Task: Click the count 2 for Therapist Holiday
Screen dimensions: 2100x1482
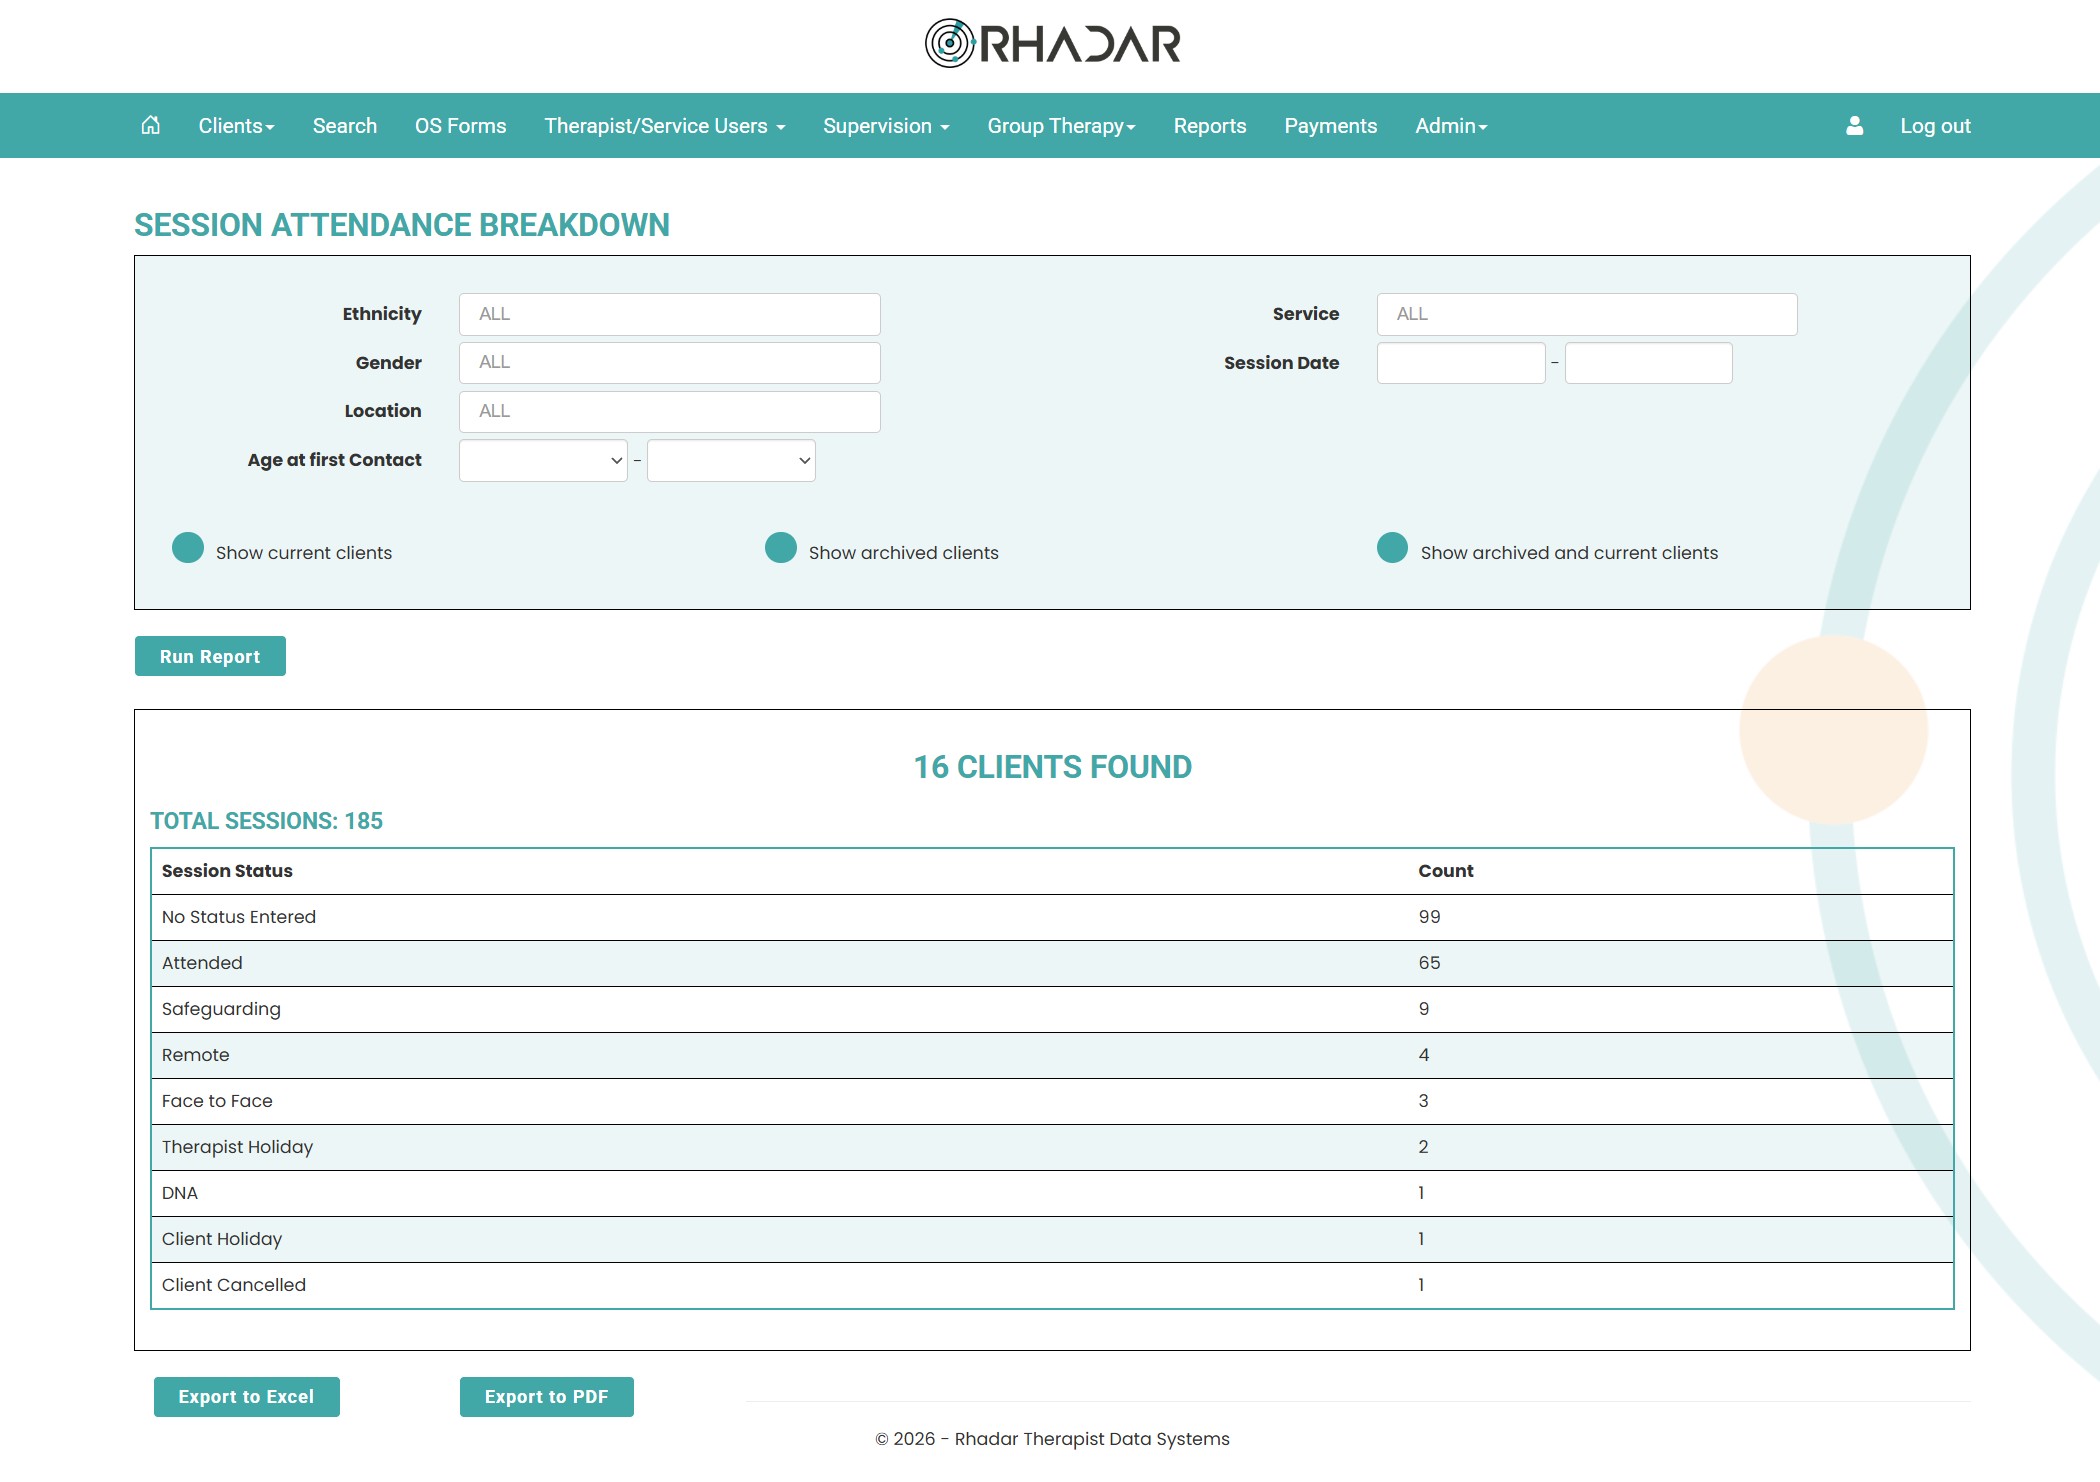Action: click(1424, 1147)
